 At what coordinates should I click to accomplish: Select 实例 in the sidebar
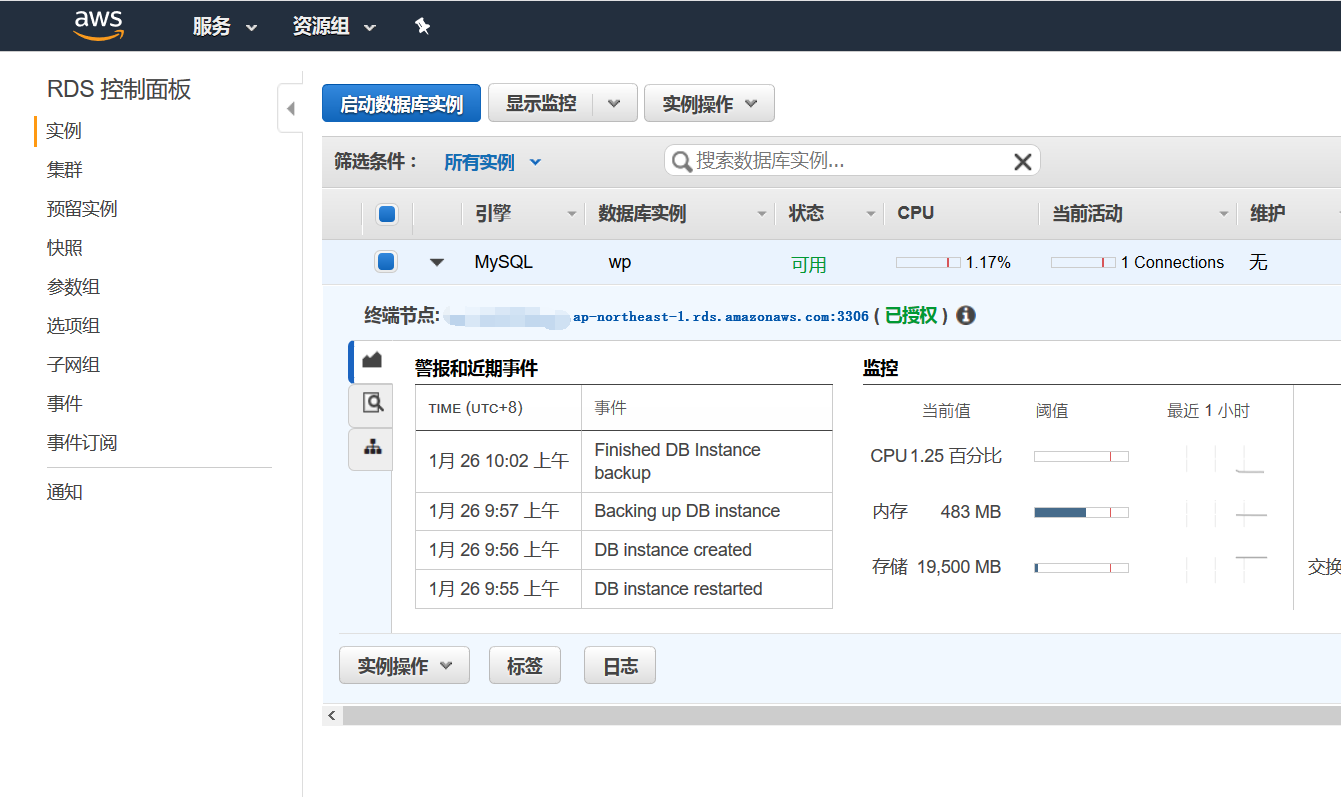coord(64,131)
